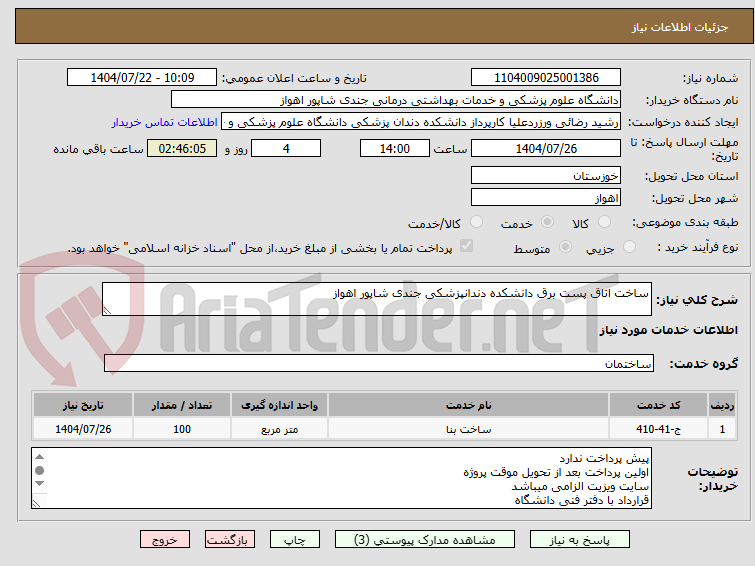The height and width of the screenshot is (566, 755).
Task: Click scroll up arrow in buyer notes
Action: point(39,457)
